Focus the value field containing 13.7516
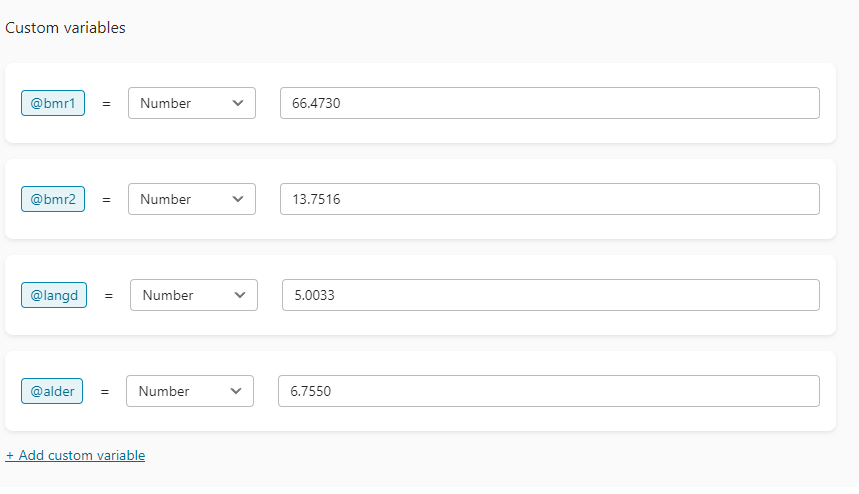The image size is (859, 494). pos(550,199)
